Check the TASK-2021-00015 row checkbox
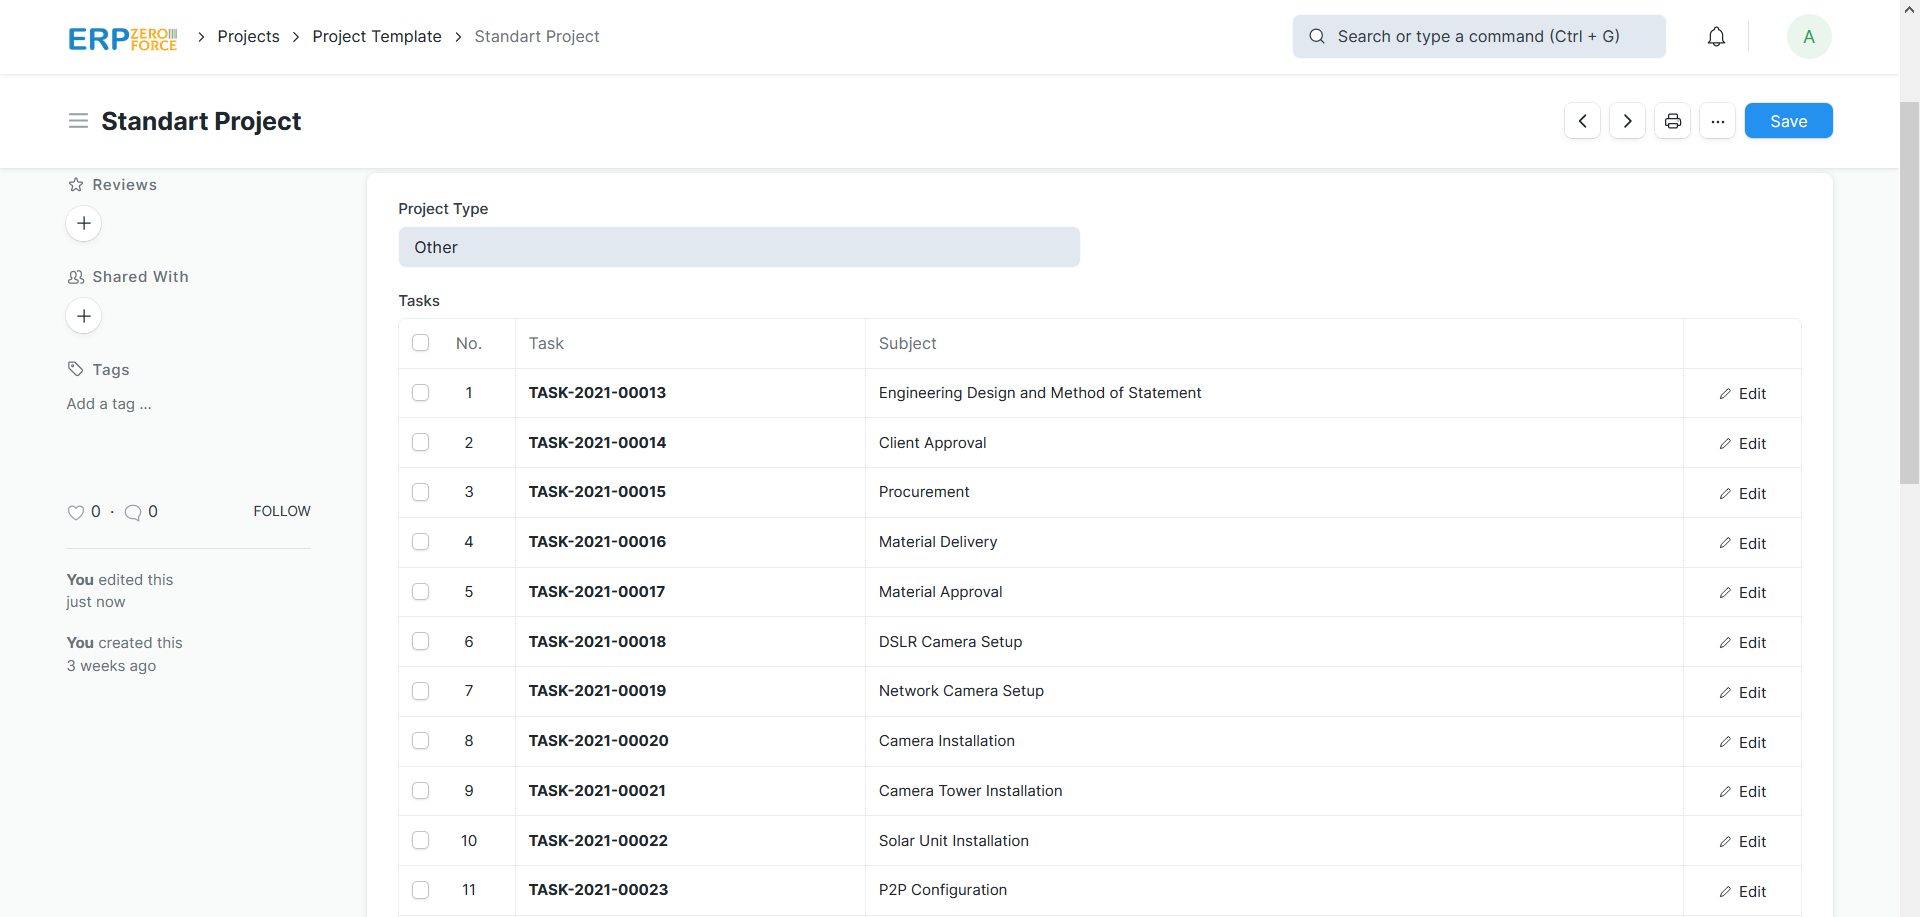This screenshot has width=1920, height=917. click(x=420, y=492)
